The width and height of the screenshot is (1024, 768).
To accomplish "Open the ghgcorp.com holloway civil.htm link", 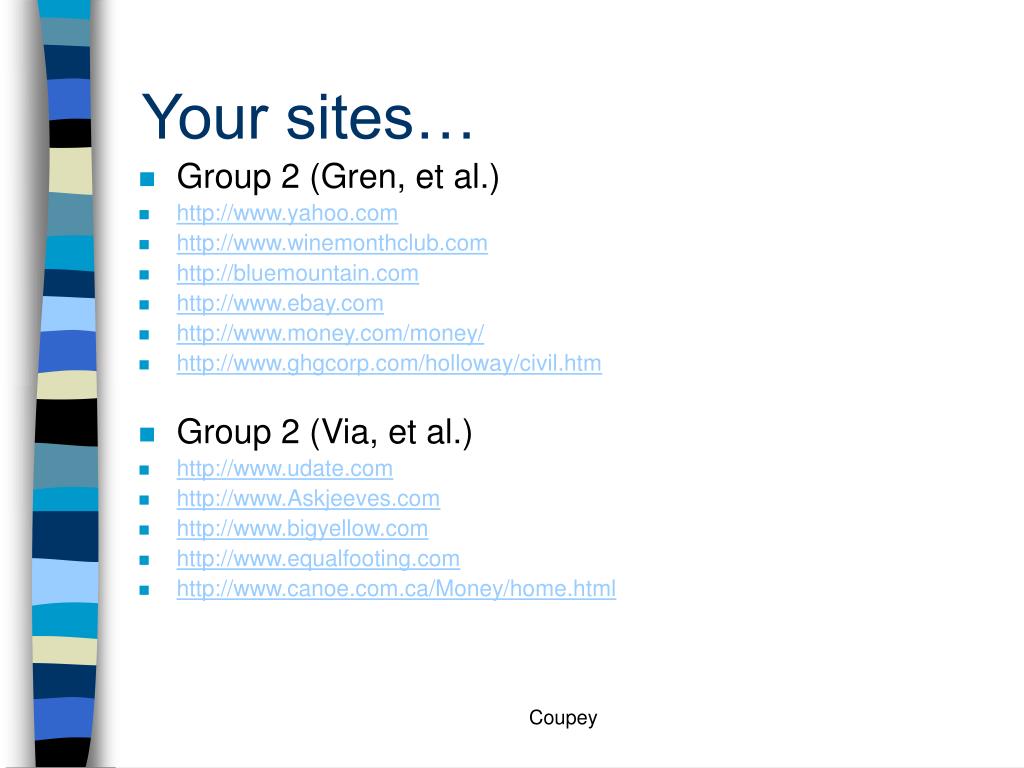I will tap(389, 364).
